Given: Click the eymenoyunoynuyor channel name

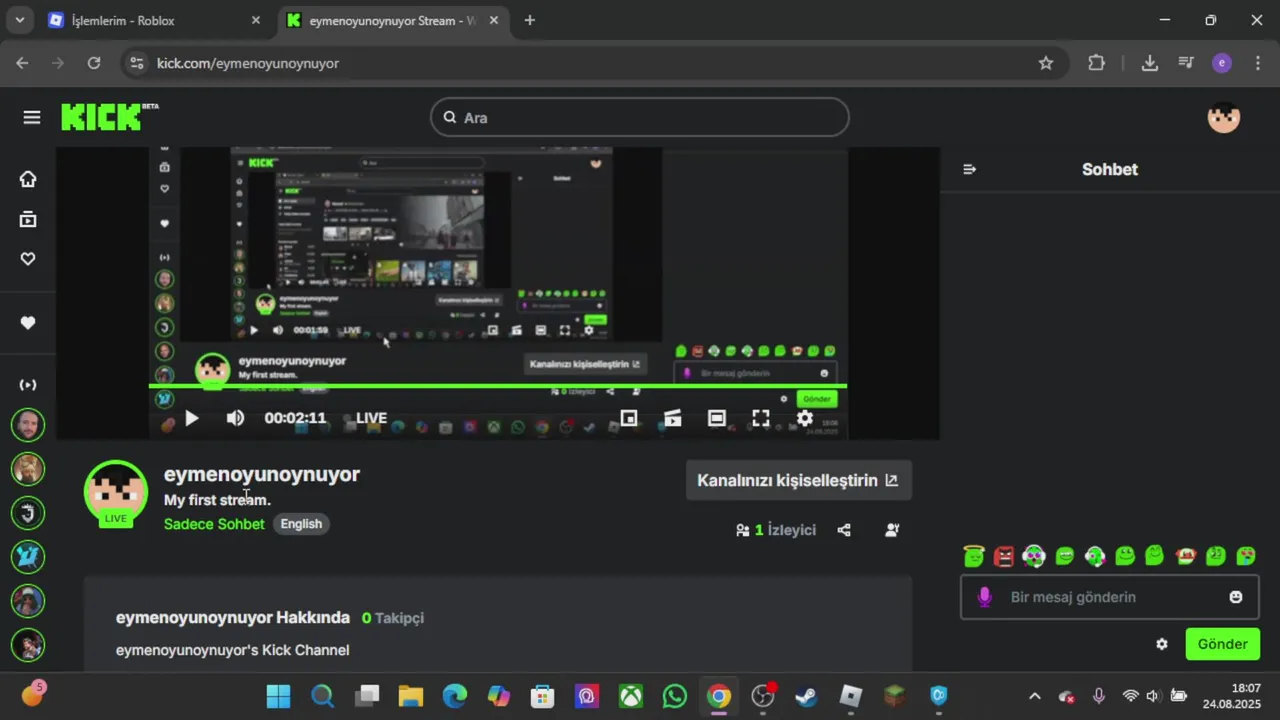Looking at the screenshot, I should (262, 474).
